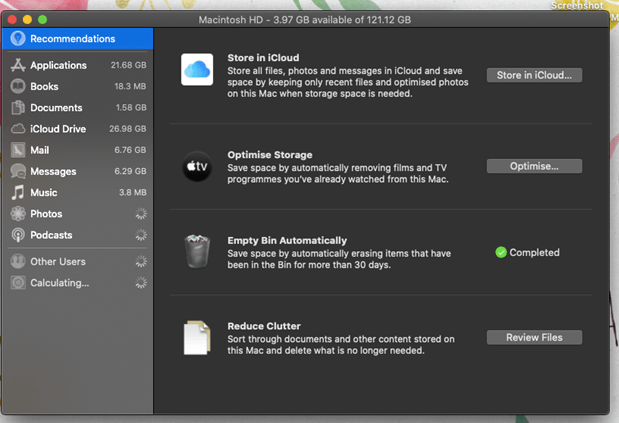Click the Music size 3.8 MB
Screen dimensions: 619x423
133,193
